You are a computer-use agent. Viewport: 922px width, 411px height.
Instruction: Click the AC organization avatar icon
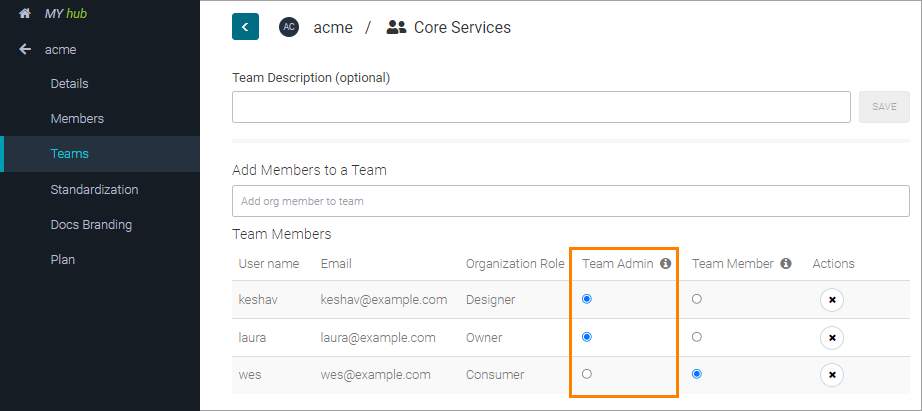coord(289,27)
